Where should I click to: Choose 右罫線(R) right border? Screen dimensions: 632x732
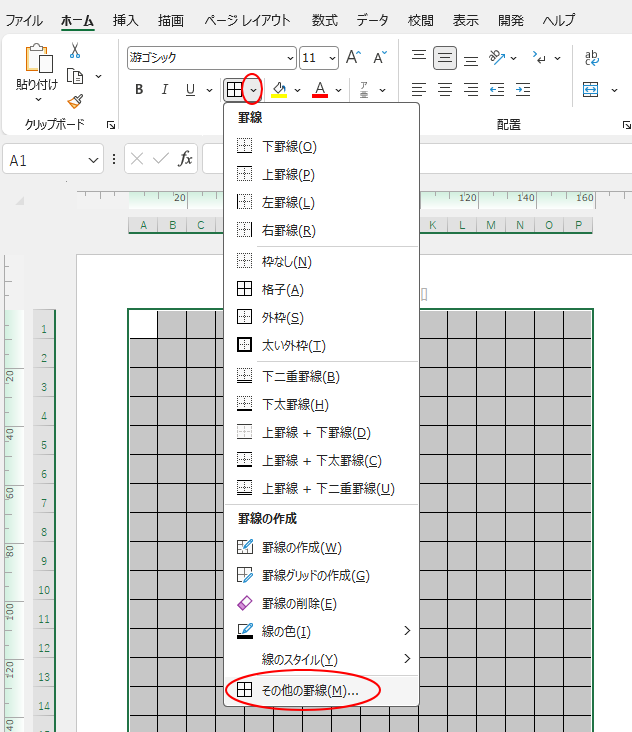click(x=322, y=231)
